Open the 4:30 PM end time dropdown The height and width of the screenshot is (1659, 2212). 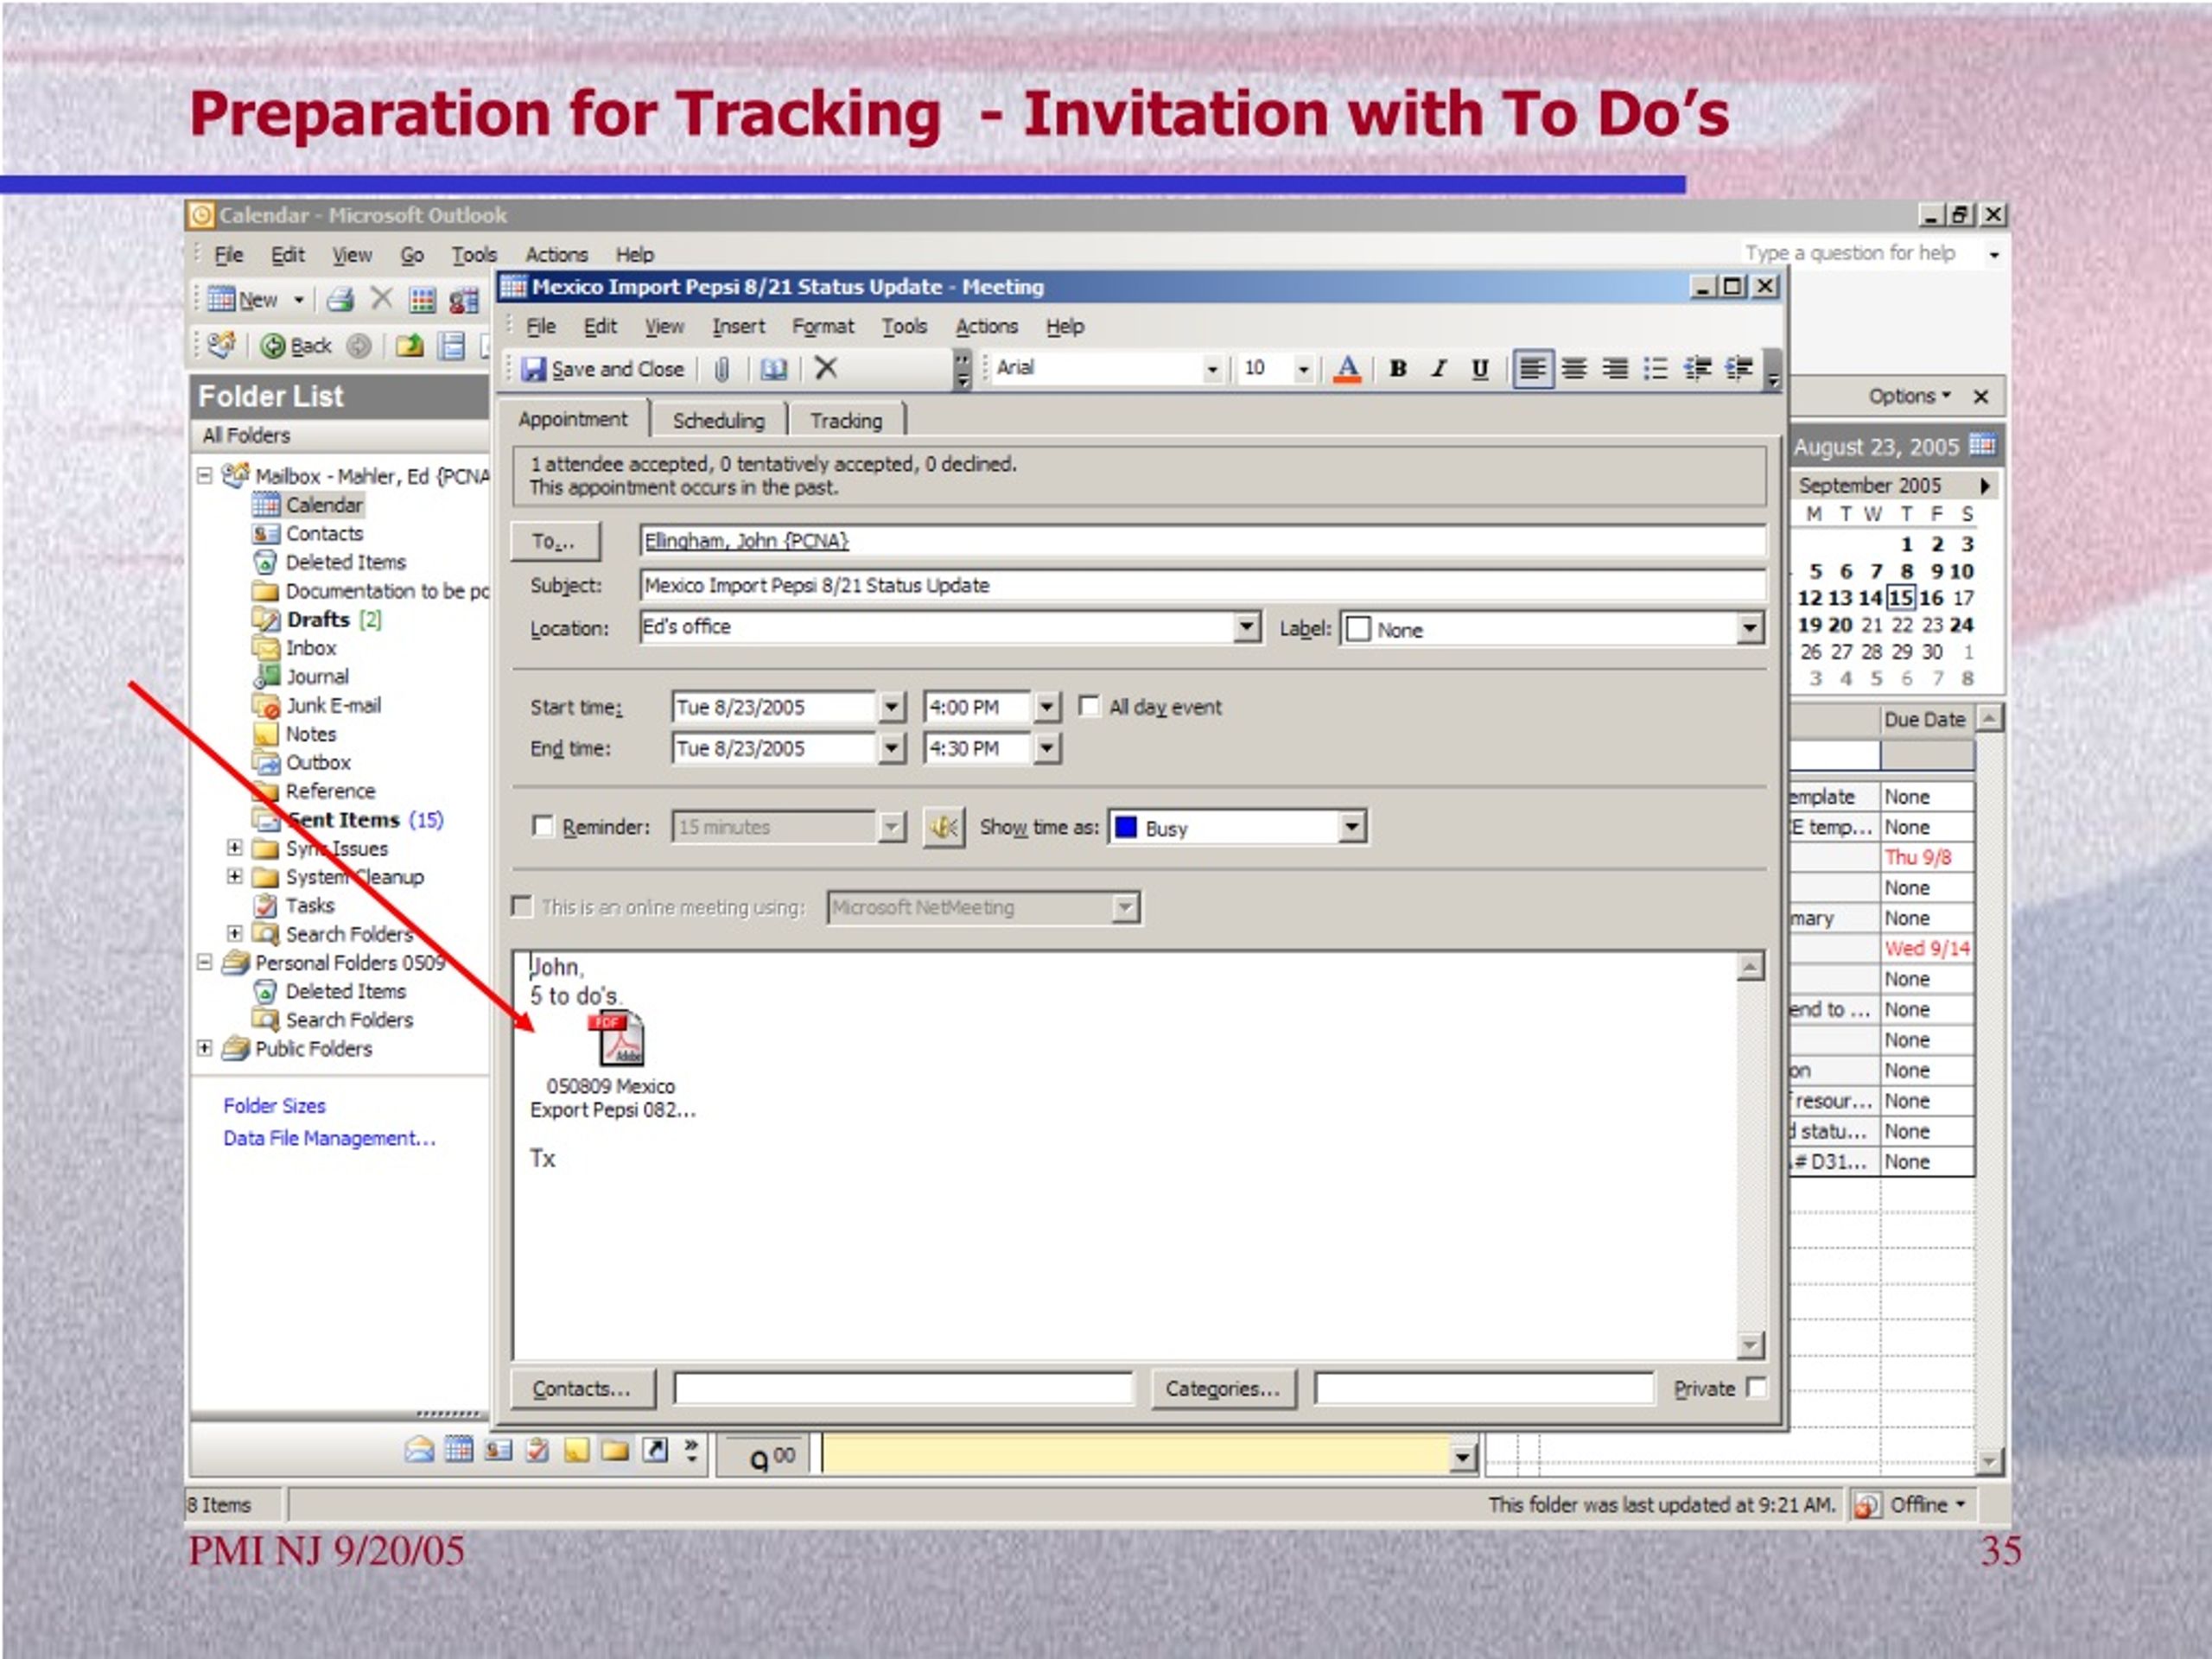coord(1046,748)
